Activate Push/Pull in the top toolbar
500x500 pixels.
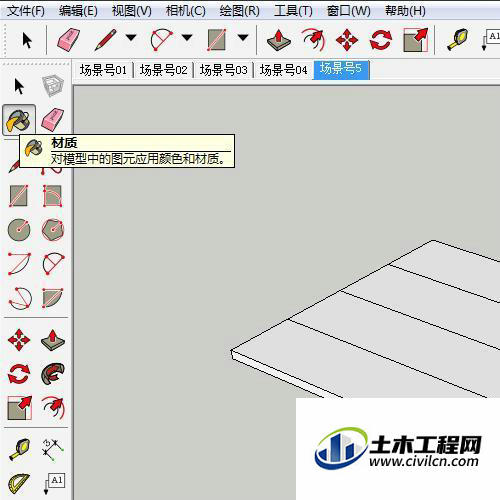pos(279,40)
